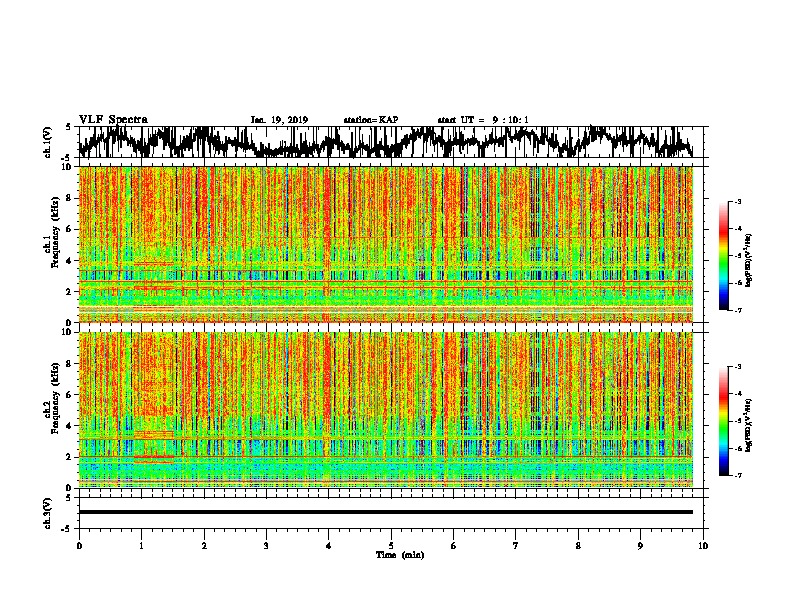
Task: Click the "ch.3(V)" axis label
Action: coord(48,513)
